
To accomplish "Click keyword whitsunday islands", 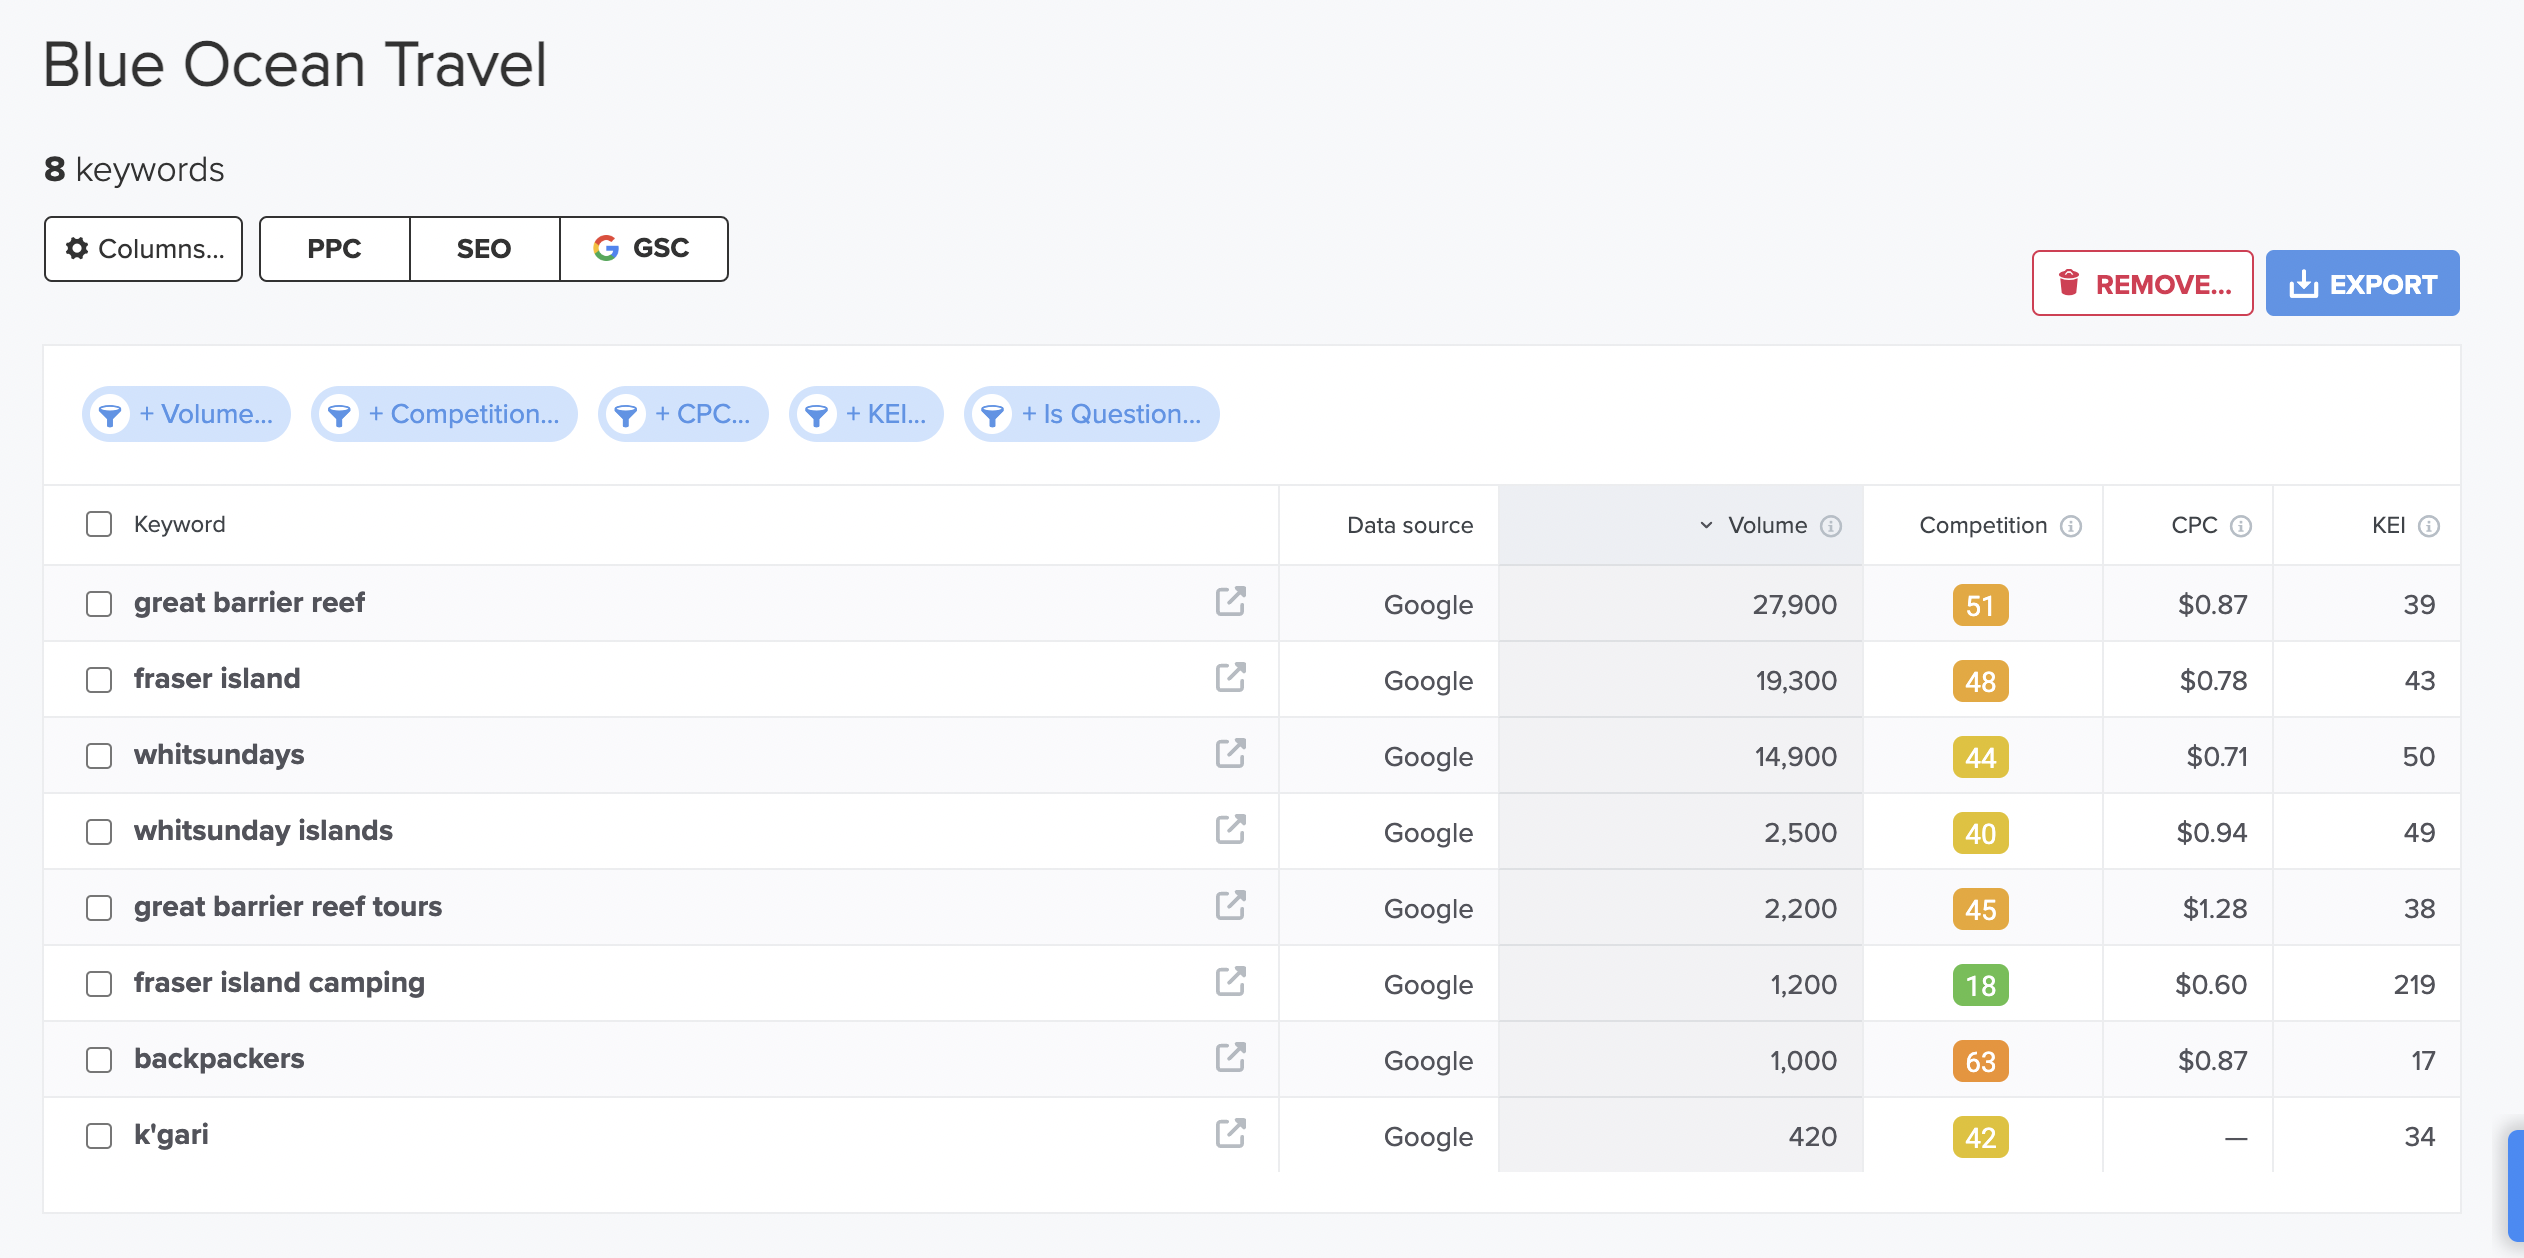I will click(x=263, y=831).
